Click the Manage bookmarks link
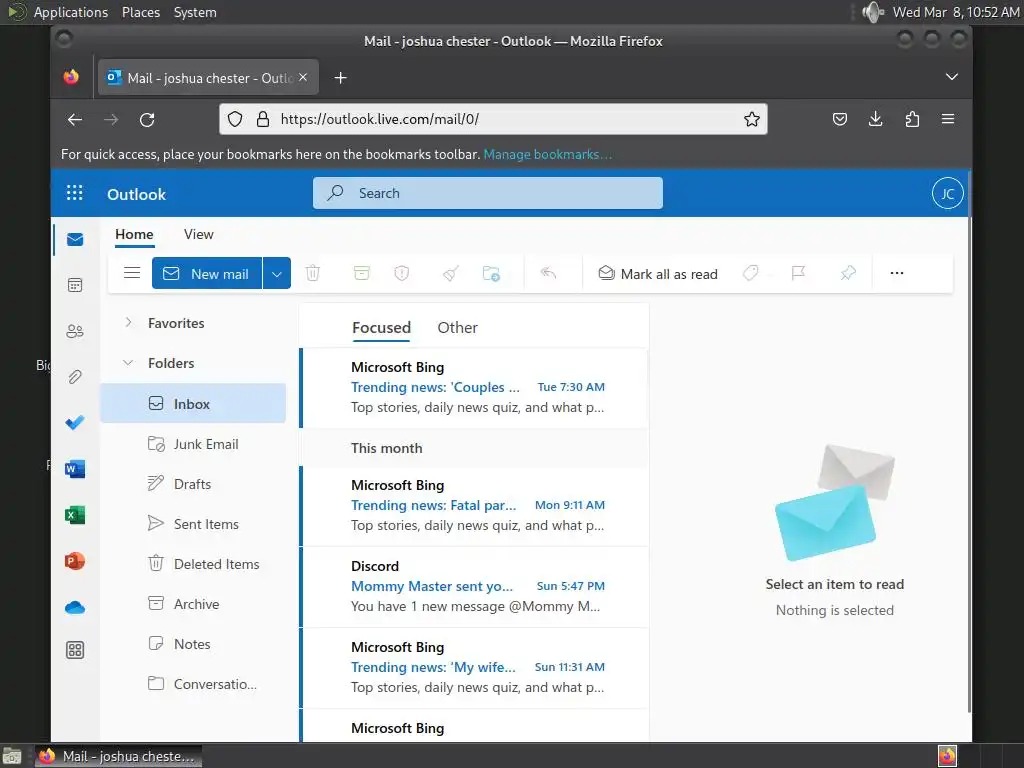 click(547, 155)
